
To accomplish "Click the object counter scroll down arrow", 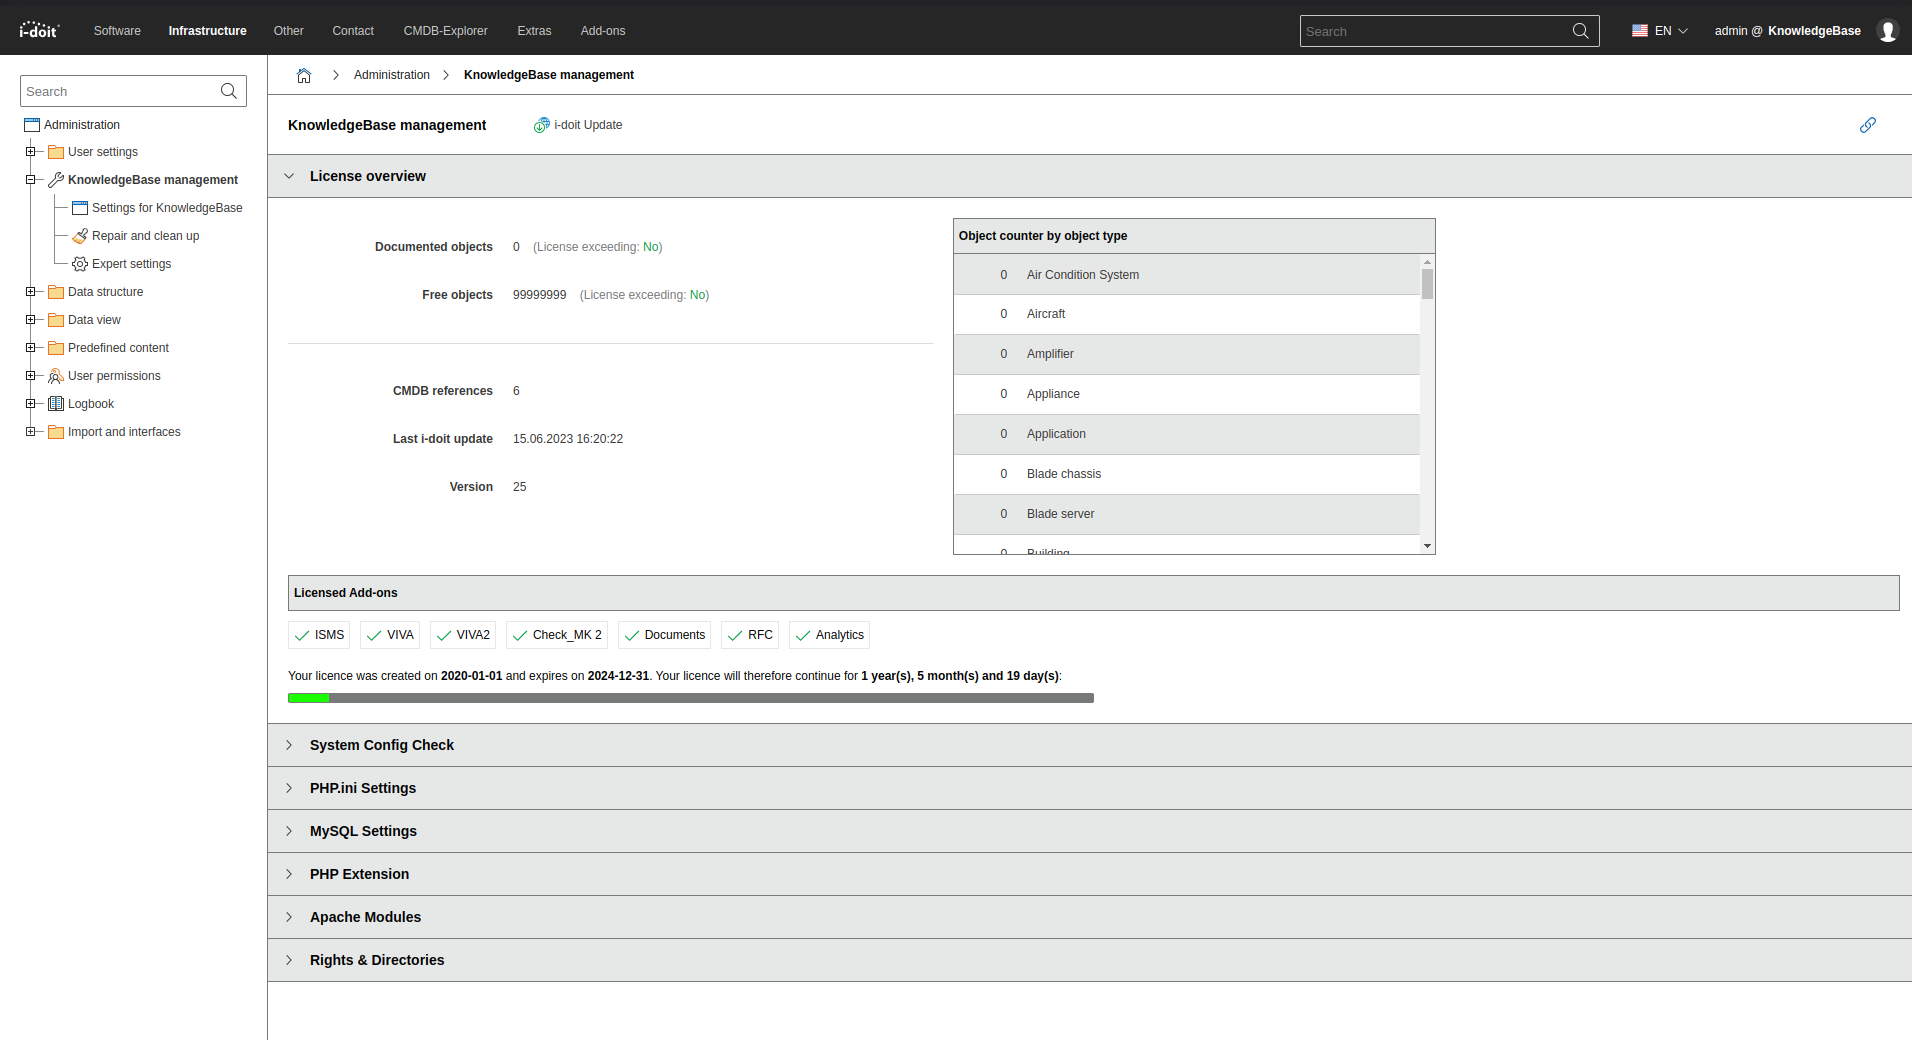I will pyautogui.click(x=1427, y=546).
